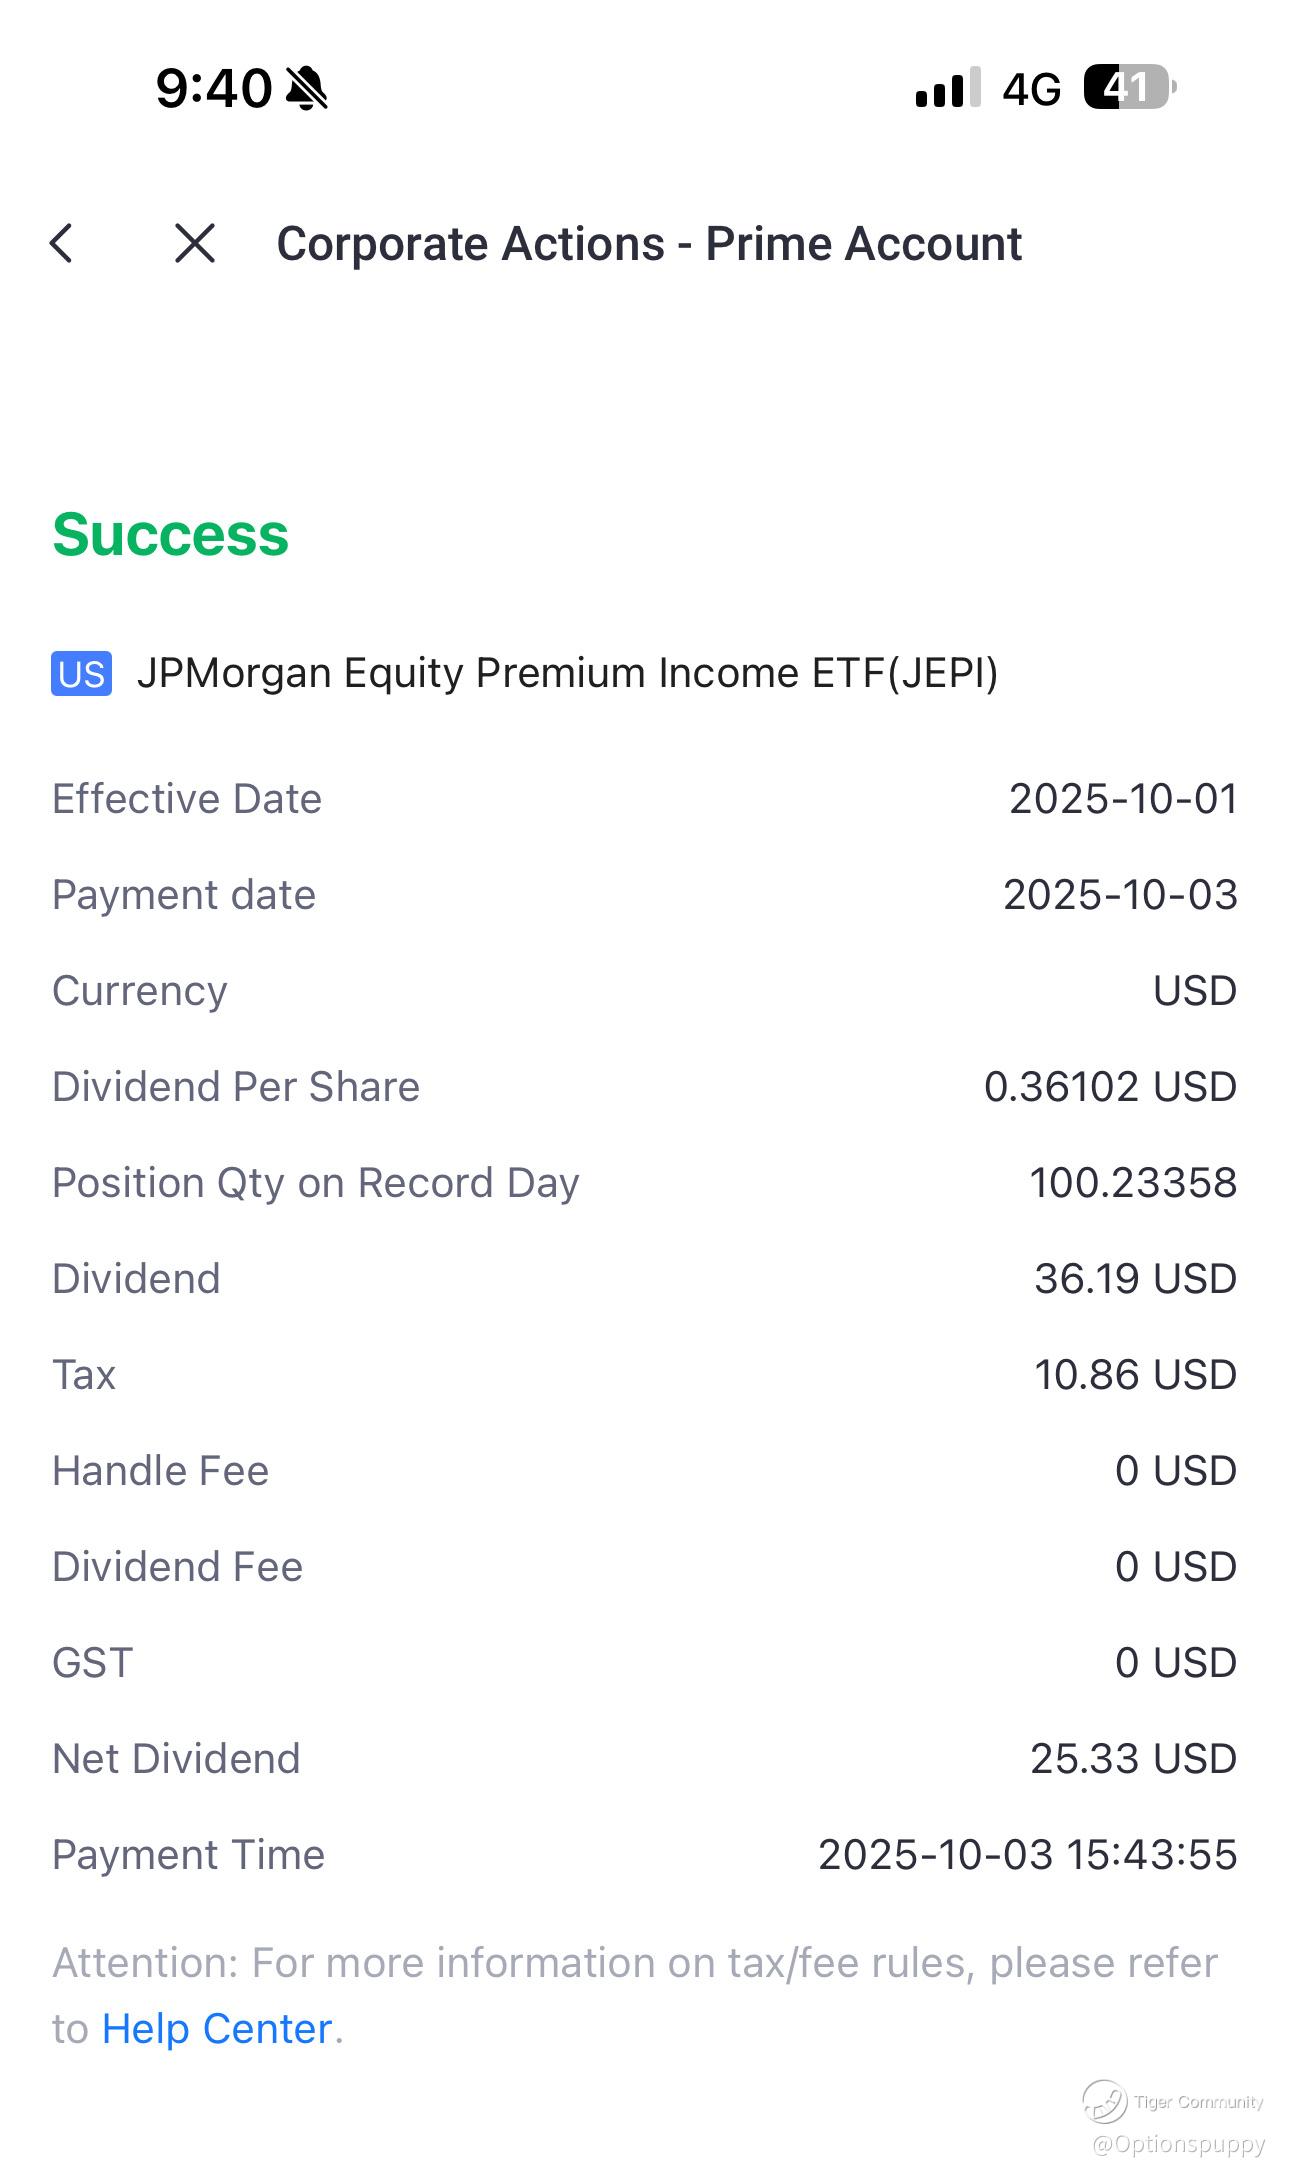Tap the green Success status heading
Image resolution: width=1290 pixels, height=2173 pixels.
tap(170, 534)
